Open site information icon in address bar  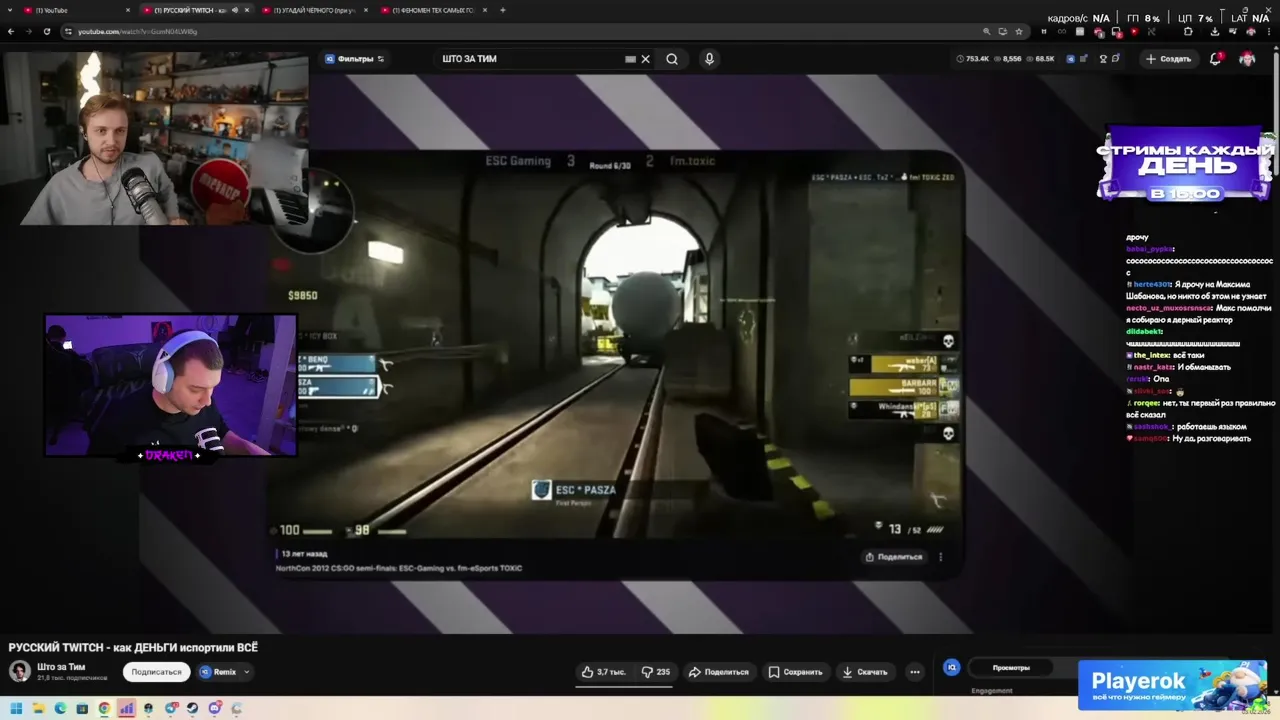68,31
